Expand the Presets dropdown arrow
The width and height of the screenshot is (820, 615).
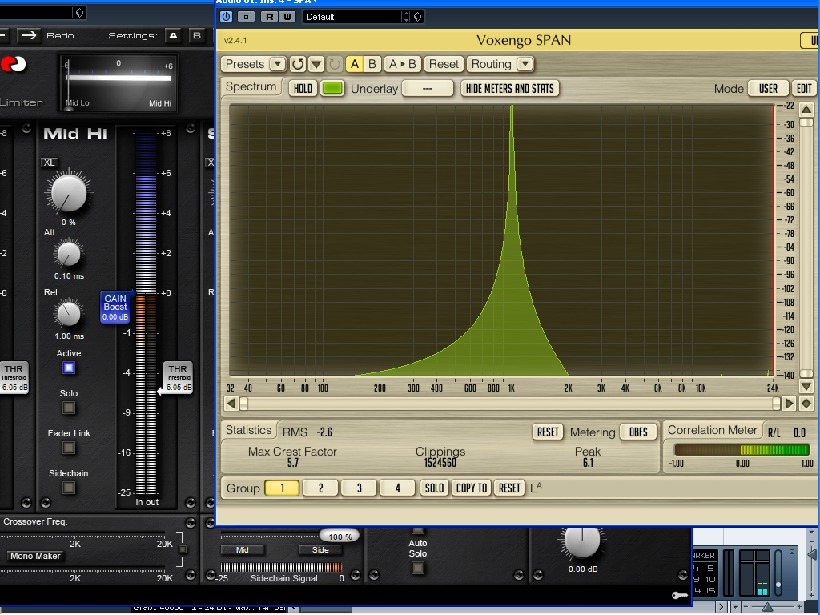click(278, 64)
